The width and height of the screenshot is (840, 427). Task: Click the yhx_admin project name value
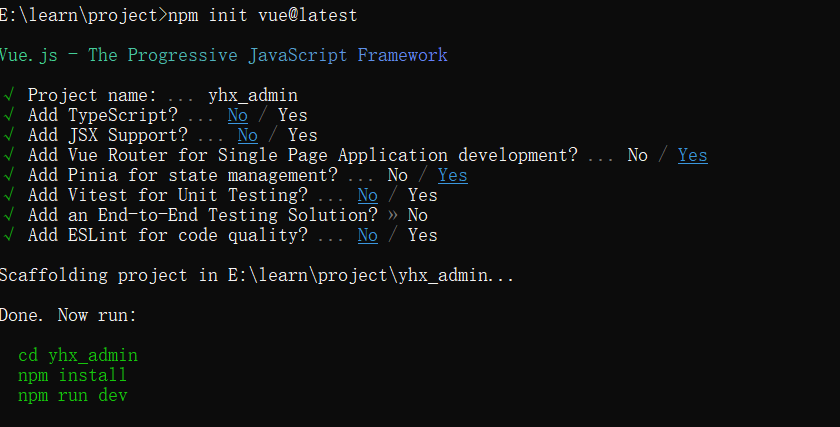(x=253, y=95)
